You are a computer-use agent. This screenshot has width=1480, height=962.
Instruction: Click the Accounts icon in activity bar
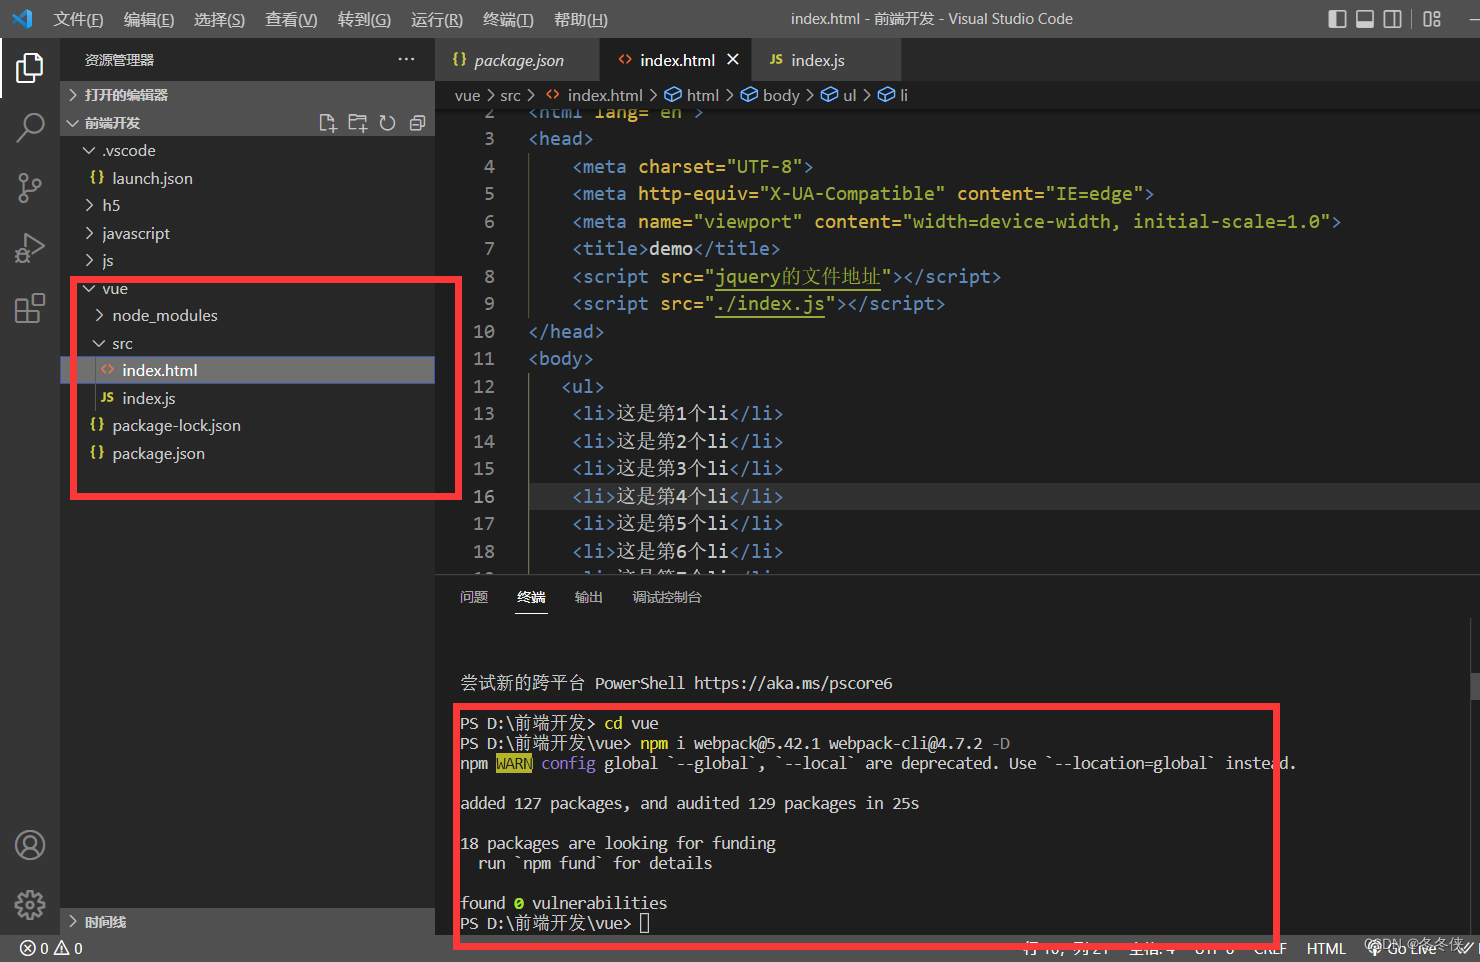29,845
